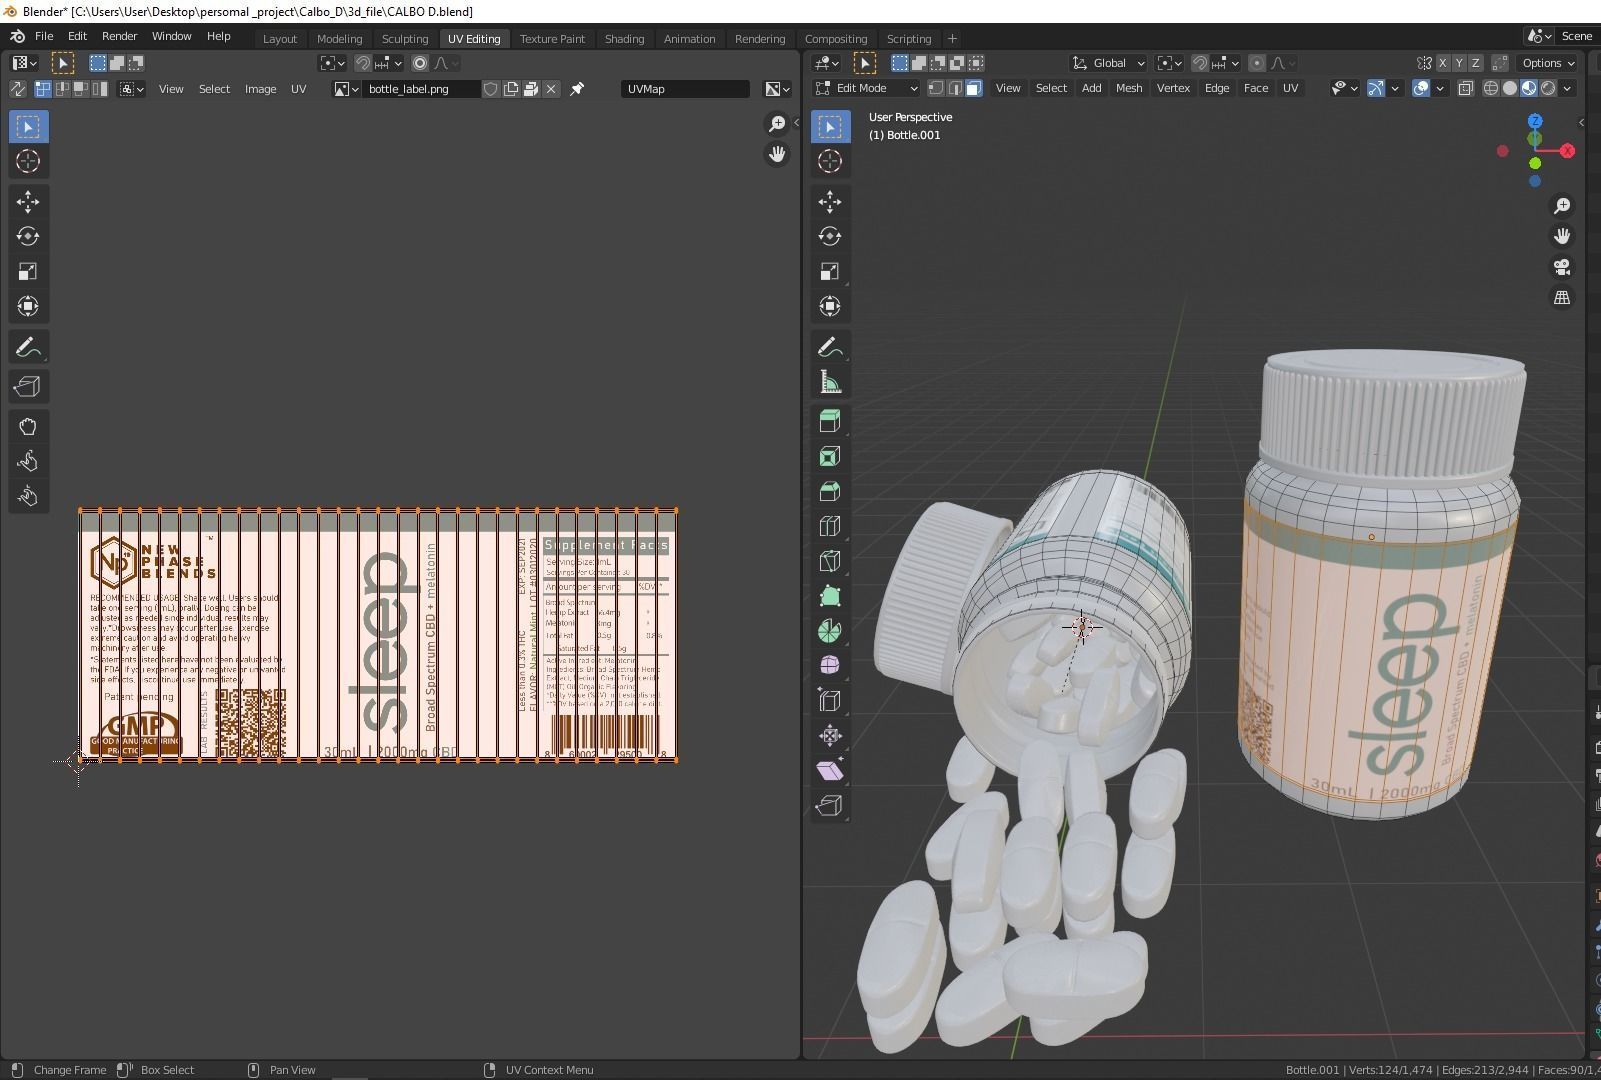1601x1080 pixels.
Task: Enable vertex select mode in 3D viewport
Action: 935,88
